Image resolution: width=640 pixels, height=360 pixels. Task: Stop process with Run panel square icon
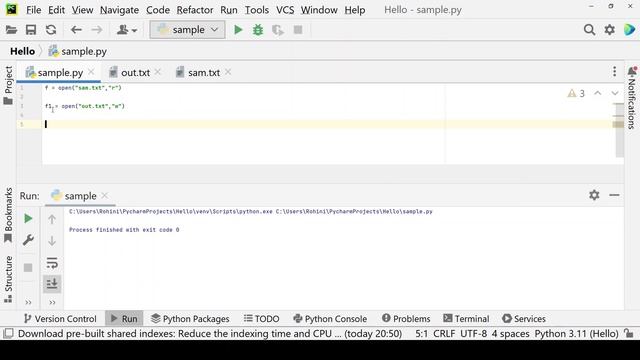click(28, 268)
